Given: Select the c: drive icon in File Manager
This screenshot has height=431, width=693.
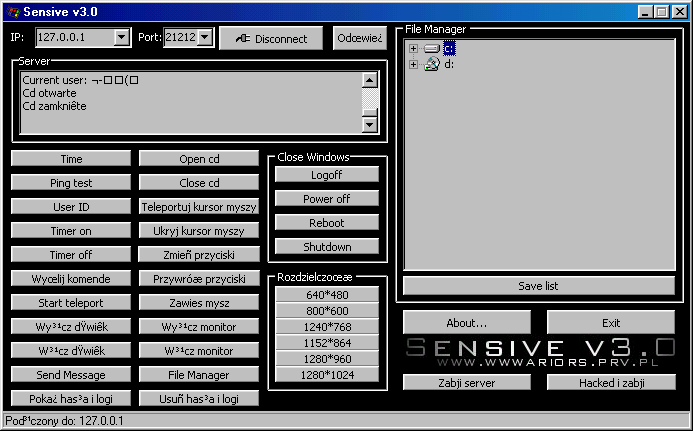Looking at the screenshot, I should click(432, 47).
